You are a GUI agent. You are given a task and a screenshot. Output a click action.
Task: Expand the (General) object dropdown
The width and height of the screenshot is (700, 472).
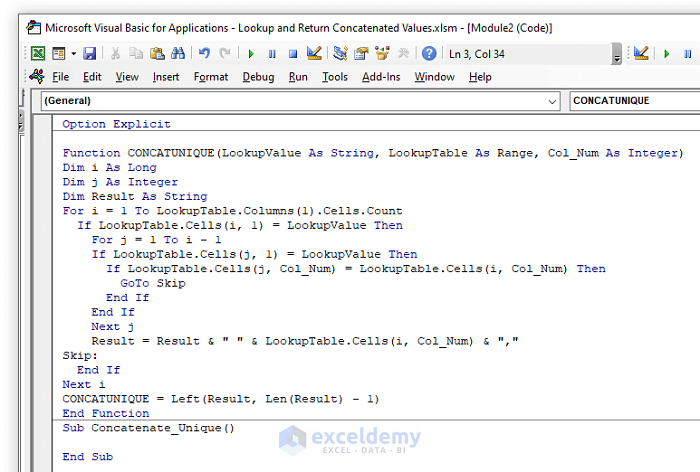pyautogui.click(x=552, y=101)
